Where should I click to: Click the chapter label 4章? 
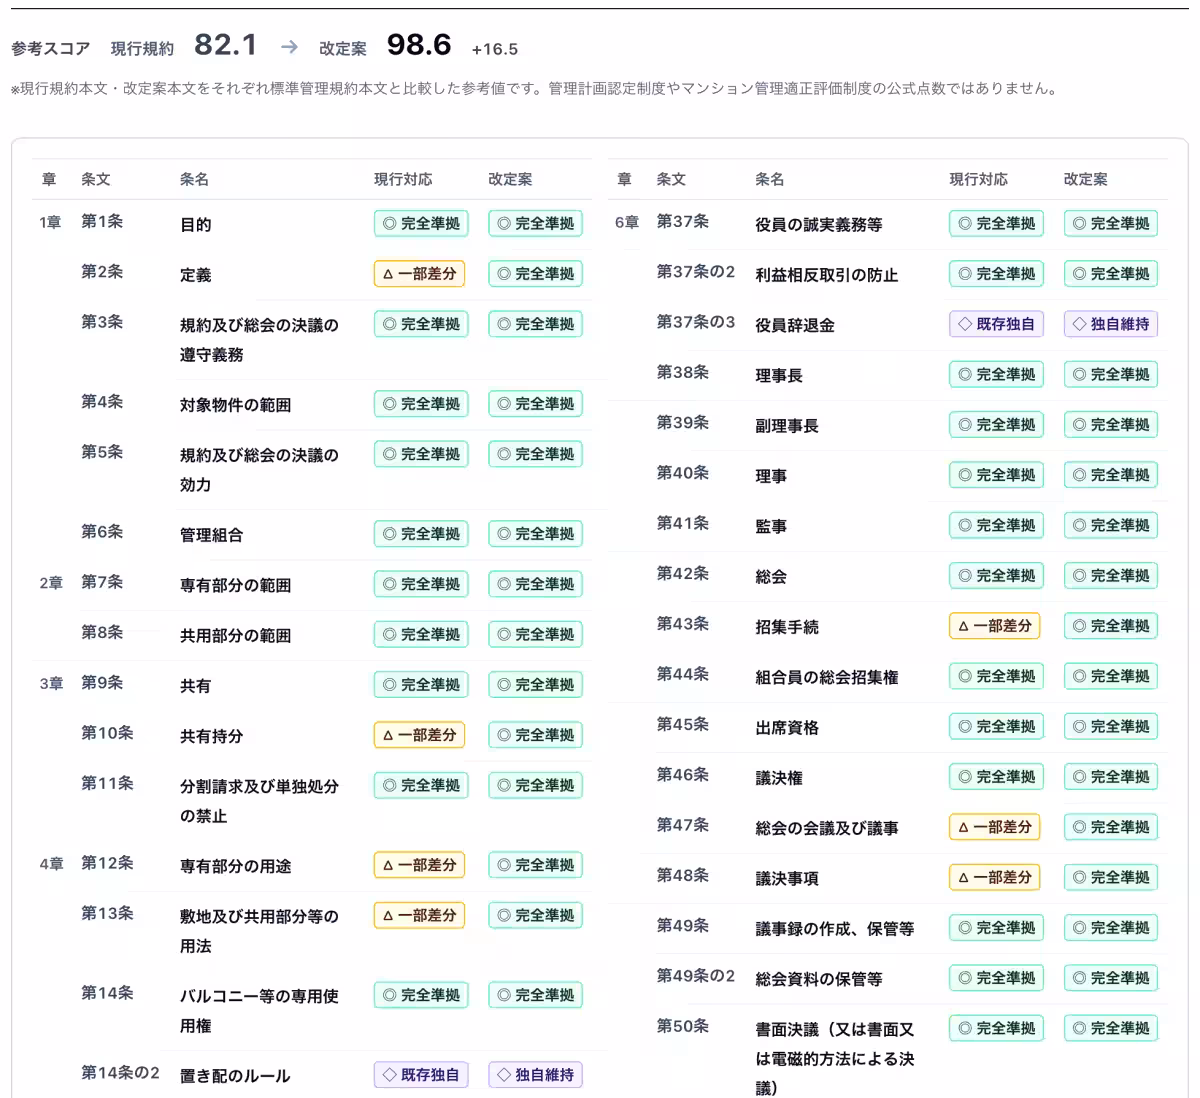[51, 863]
